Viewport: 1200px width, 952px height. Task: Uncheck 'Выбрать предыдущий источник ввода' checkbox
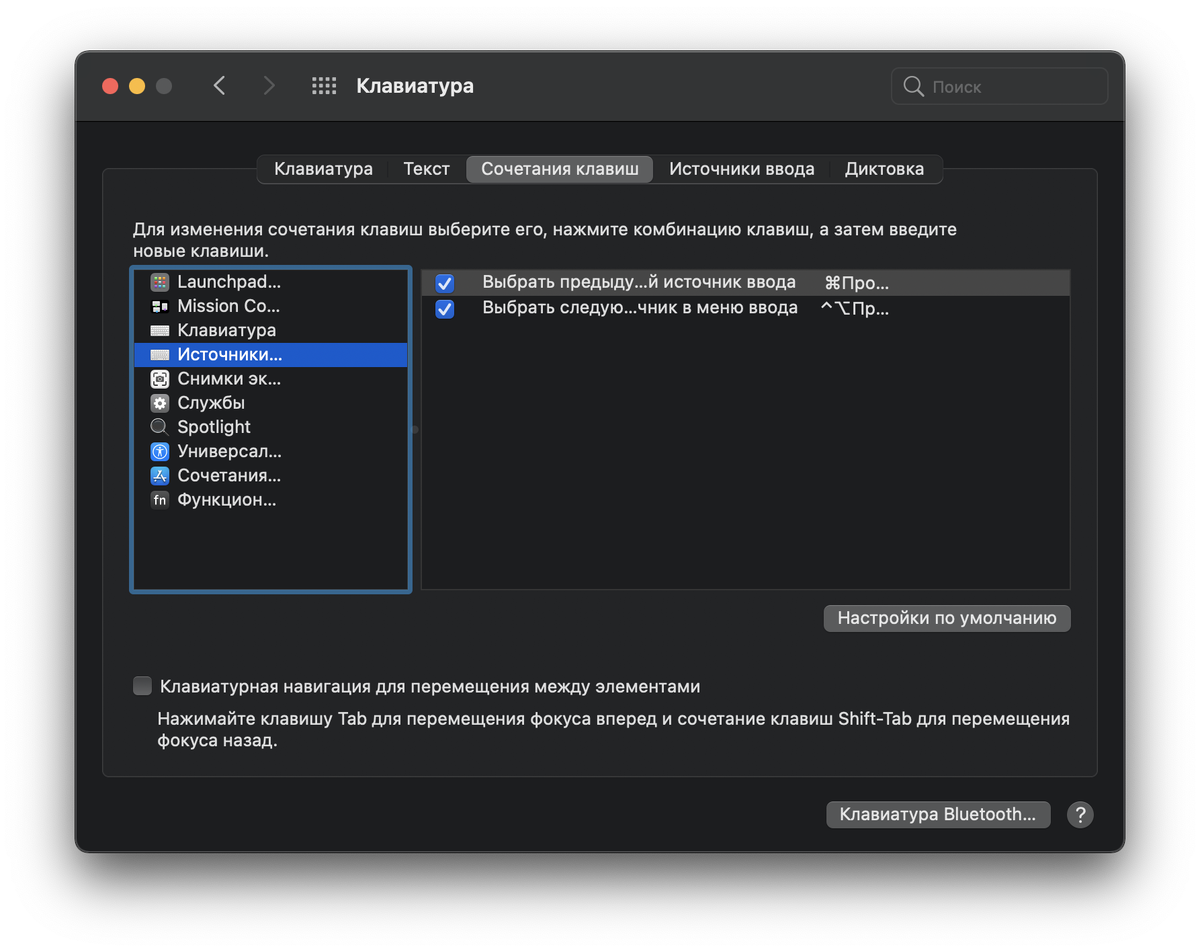coord(445,284)
